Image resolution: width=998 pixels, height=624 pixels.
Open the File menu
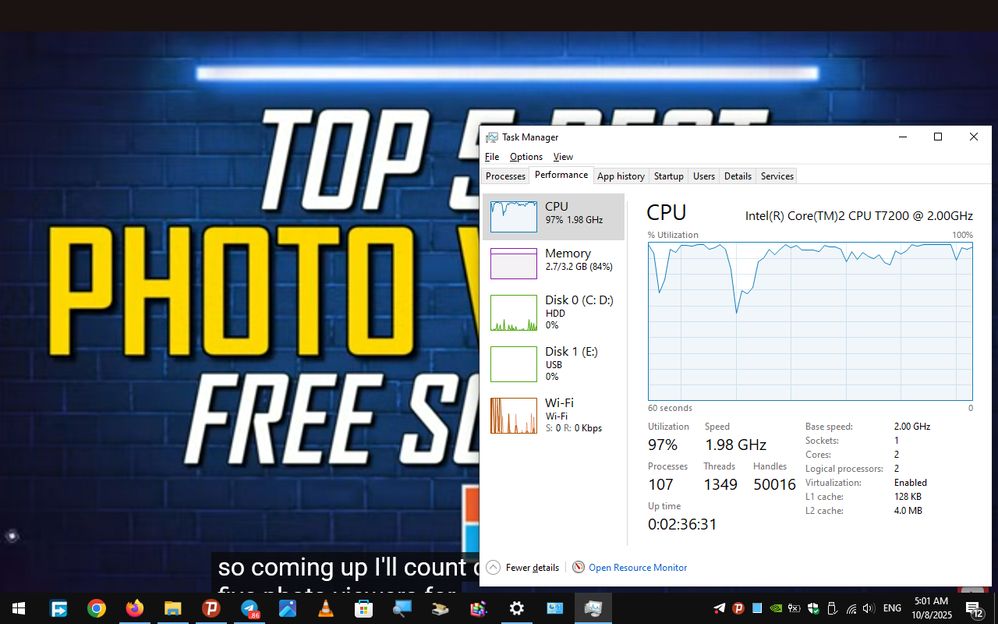pos(491,157)
